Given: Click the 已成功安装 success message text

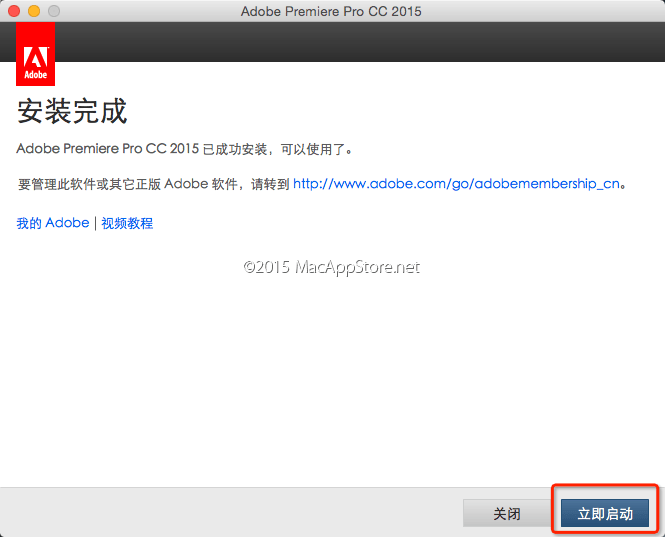Looking at the screenshot, I should coord(237,149).
